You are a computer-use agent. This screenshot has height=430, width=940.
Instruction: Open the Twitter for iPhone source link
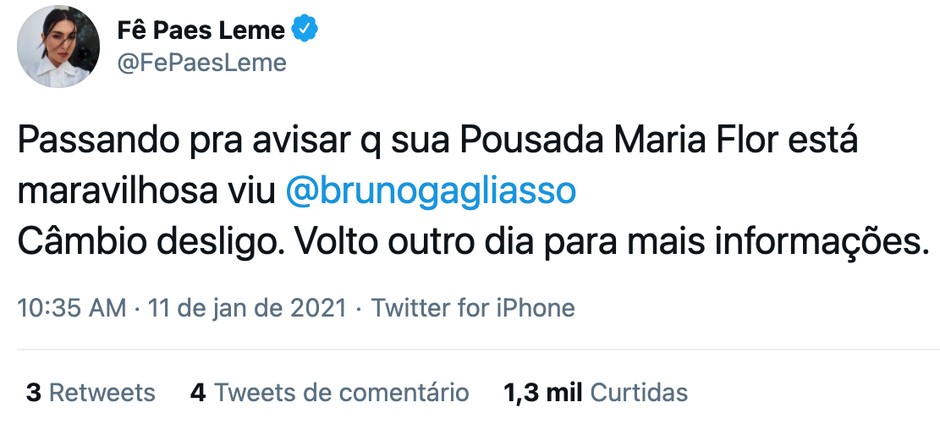[x=473, y=307]
